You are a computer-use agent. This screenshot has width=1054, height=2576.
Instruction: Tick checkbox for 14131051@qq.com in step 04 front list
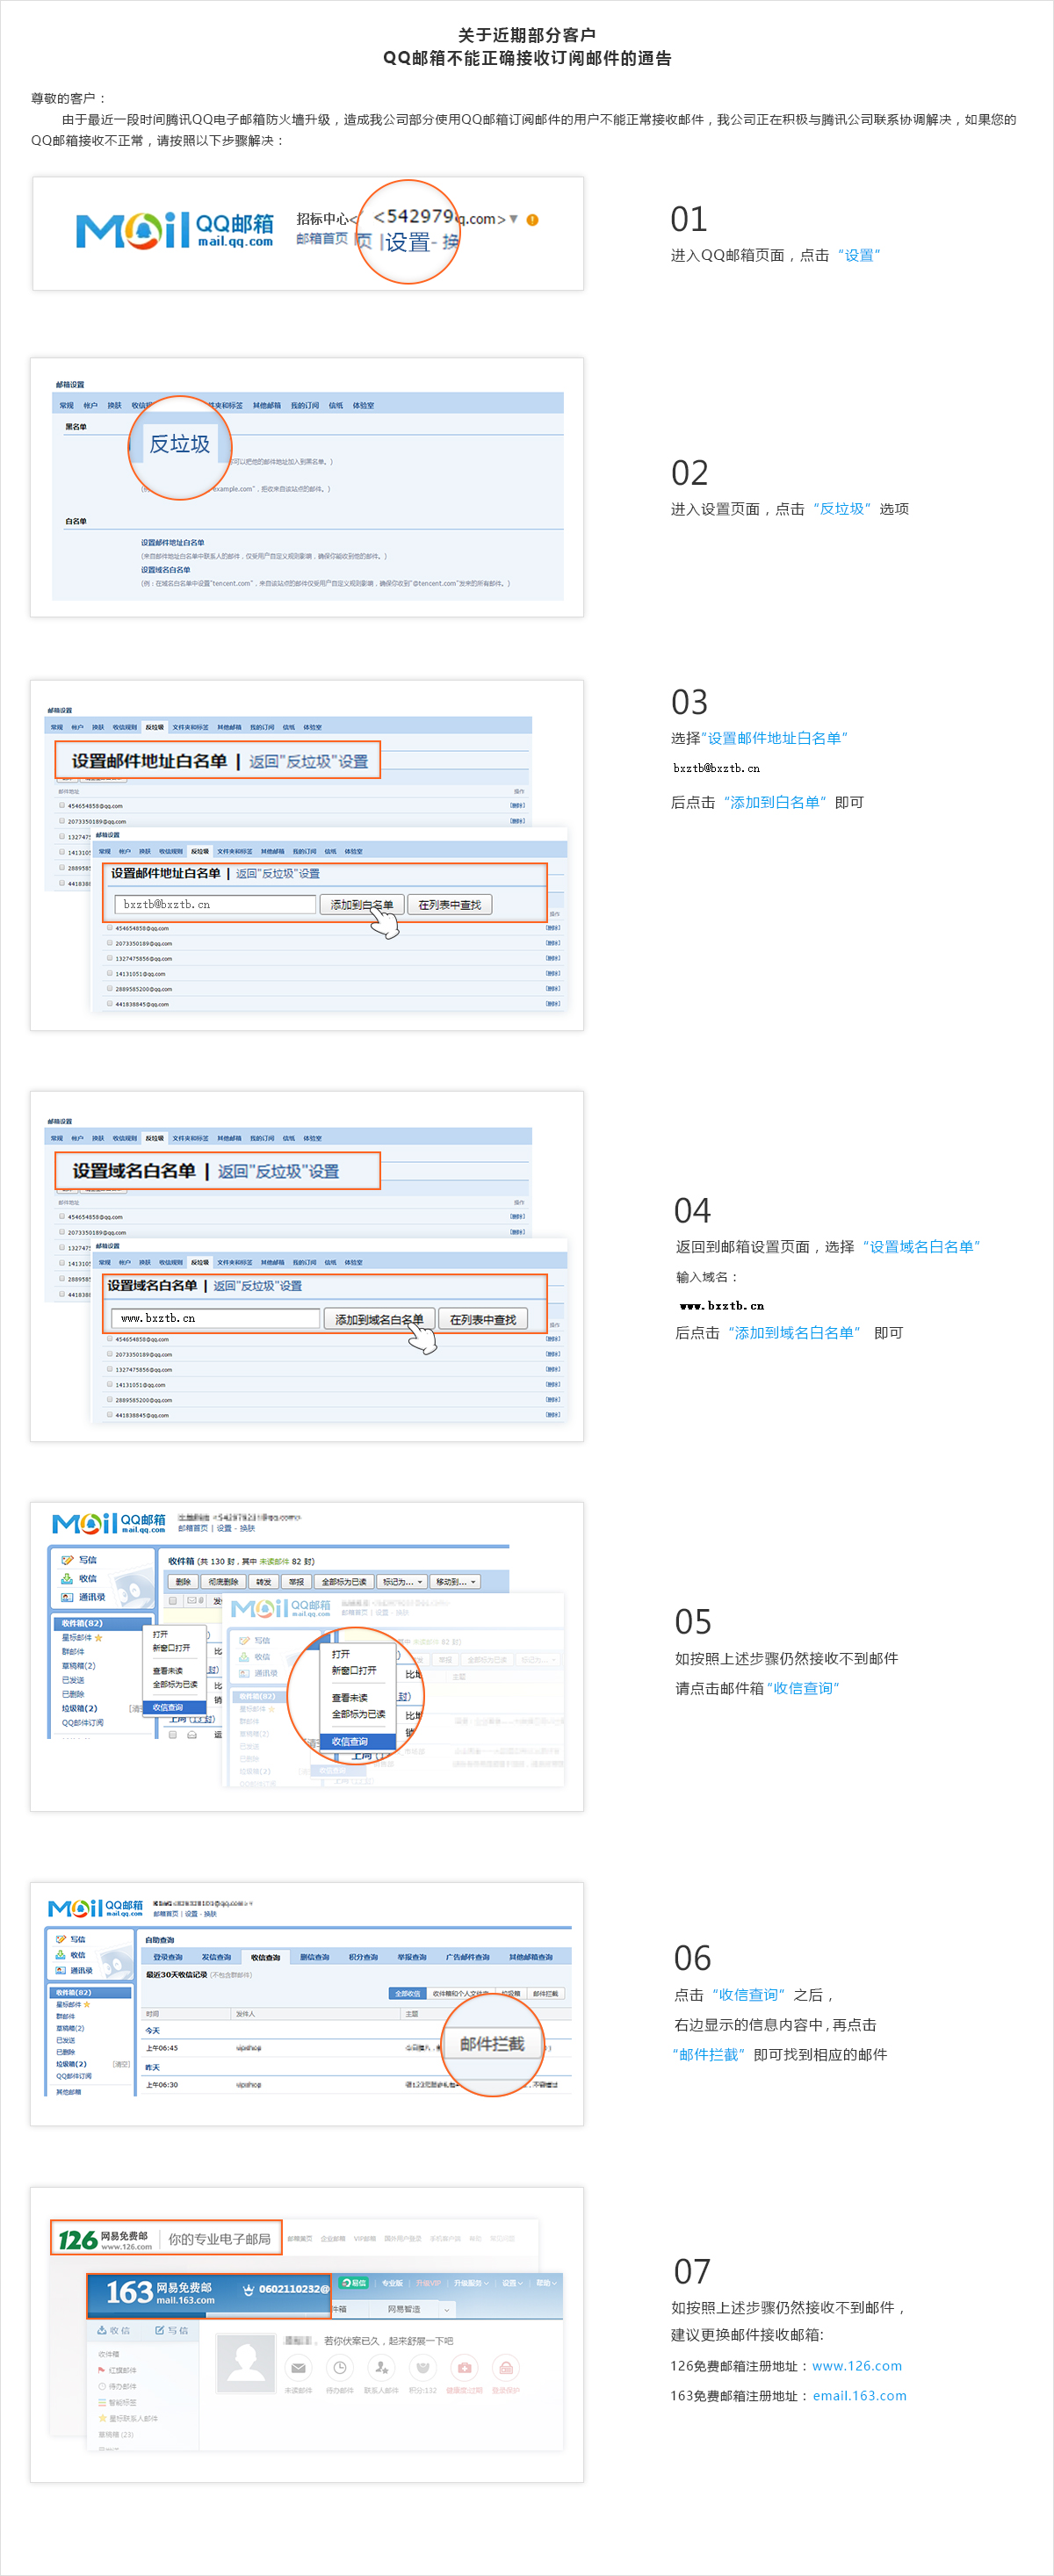point(110,1384)
